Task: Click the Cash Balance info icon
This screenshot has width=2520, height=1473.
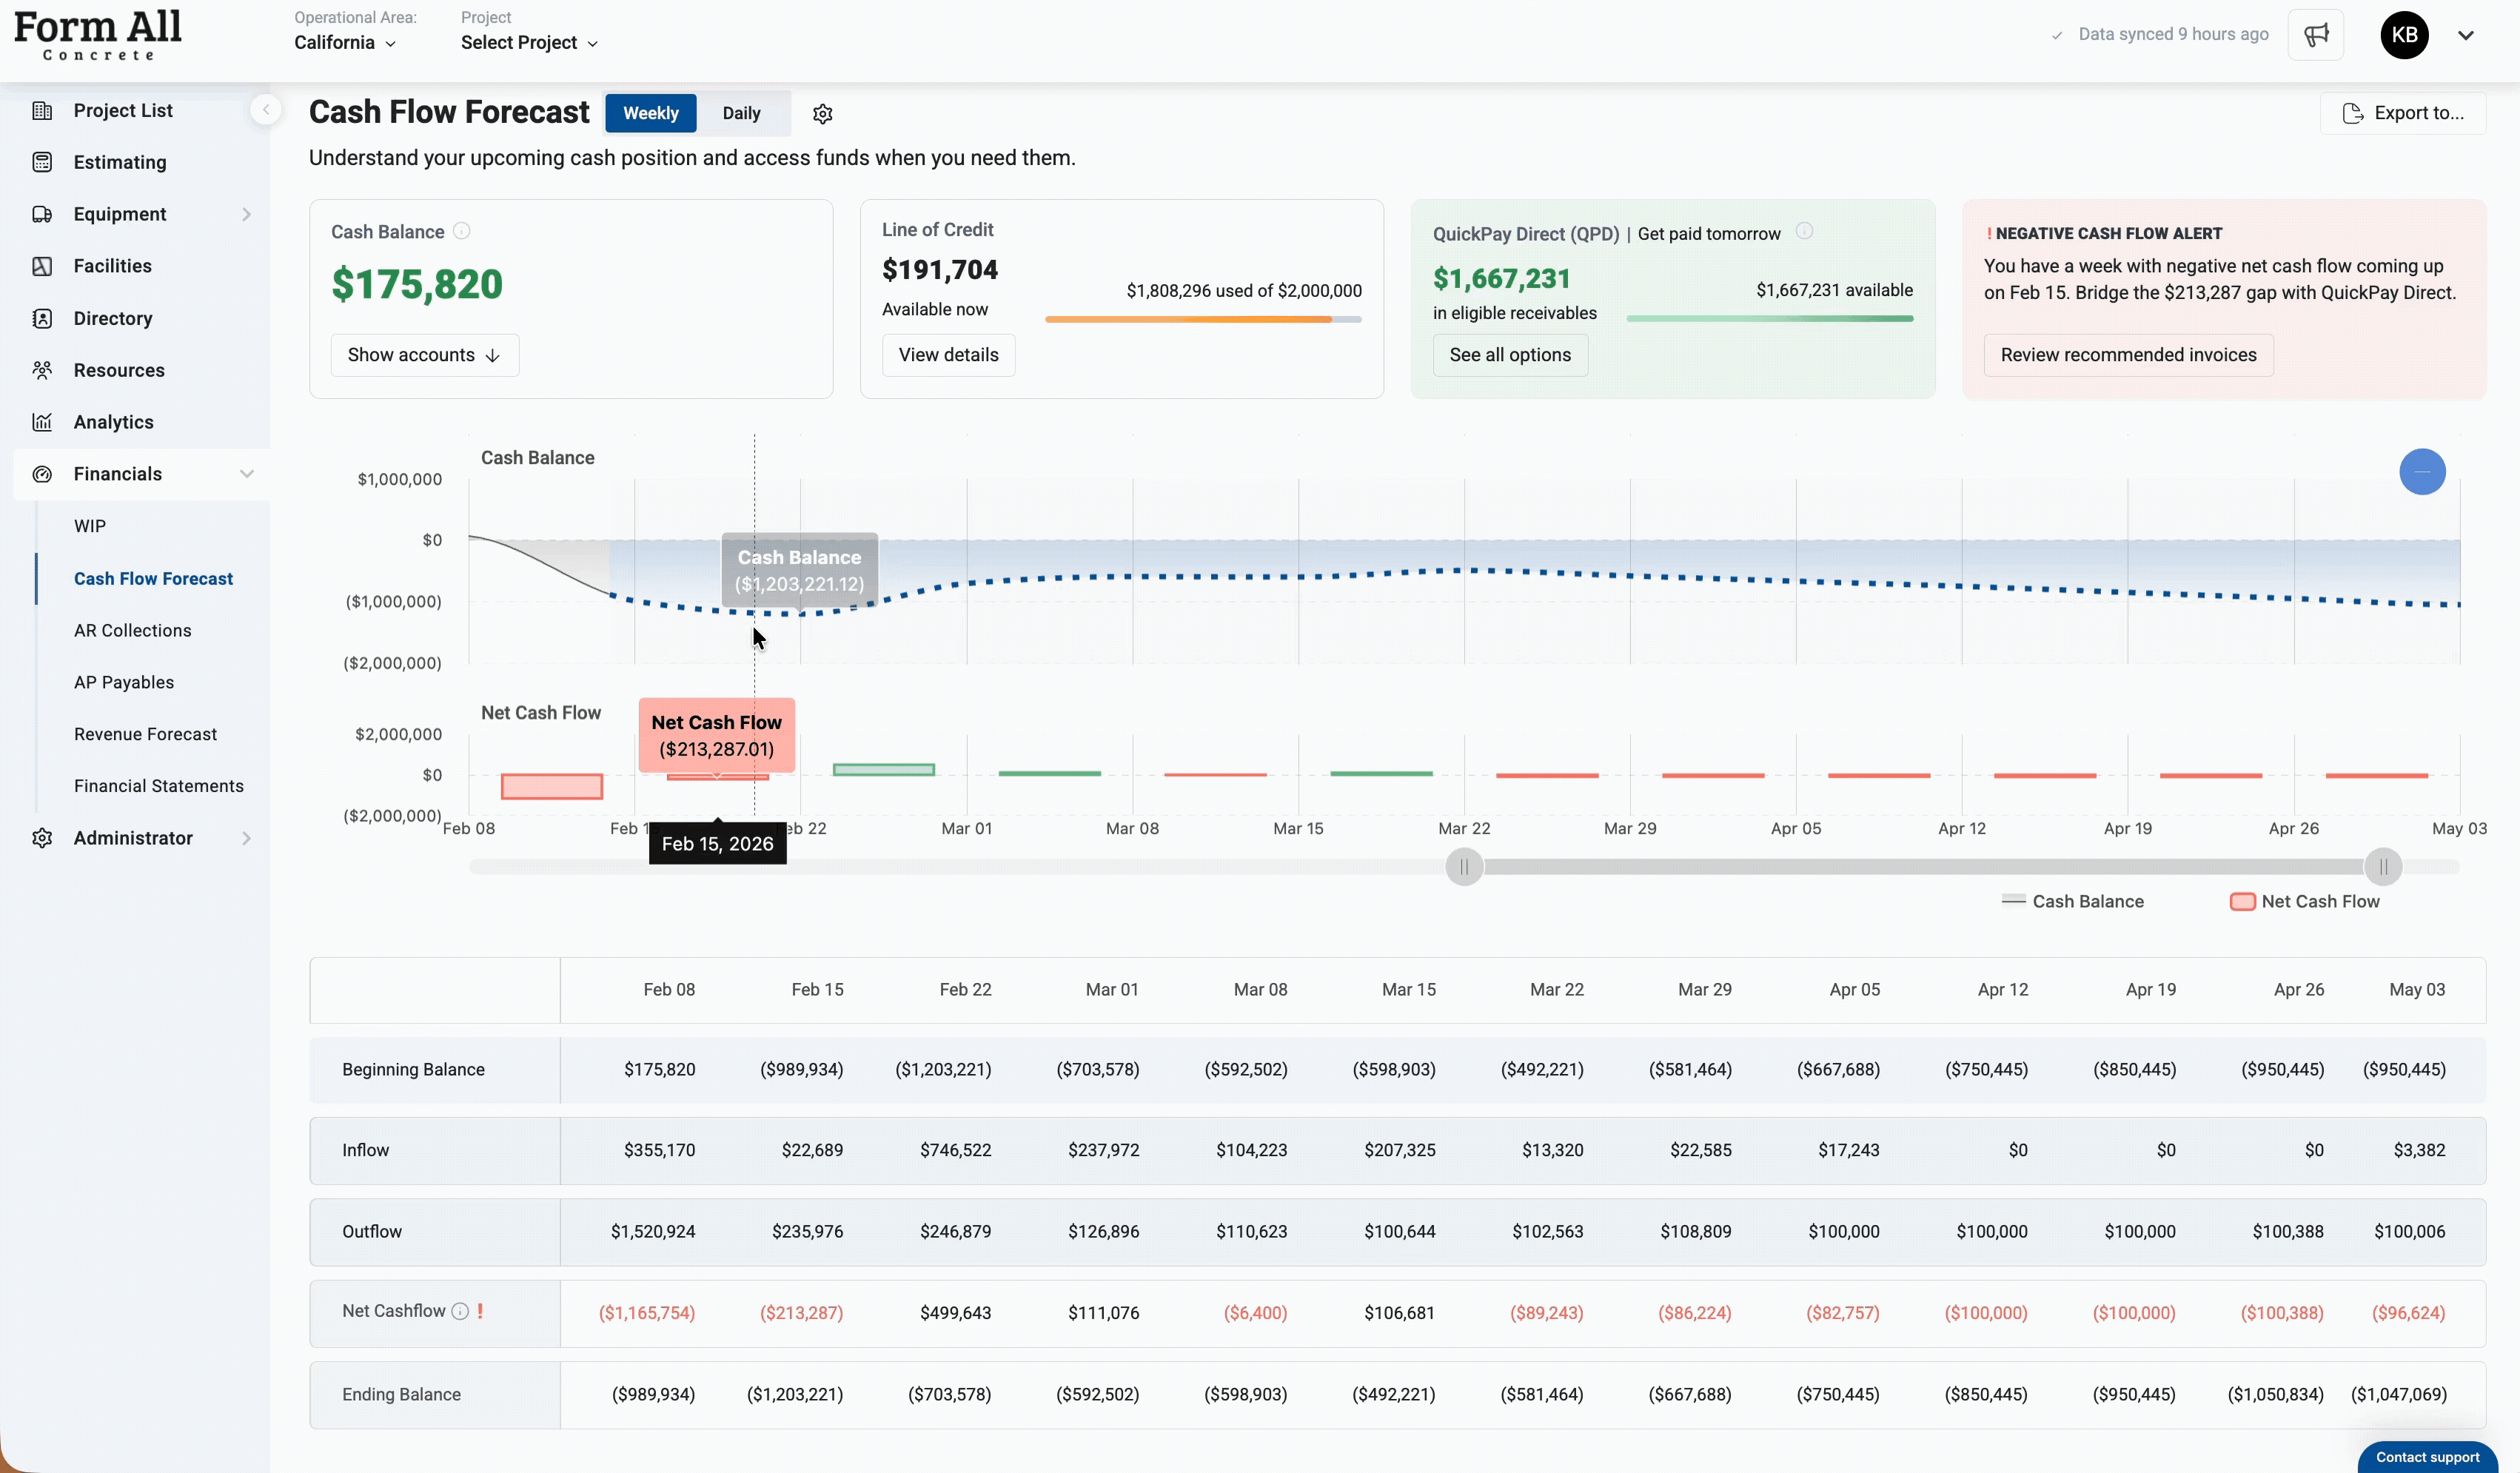Action: click(461, 231)
